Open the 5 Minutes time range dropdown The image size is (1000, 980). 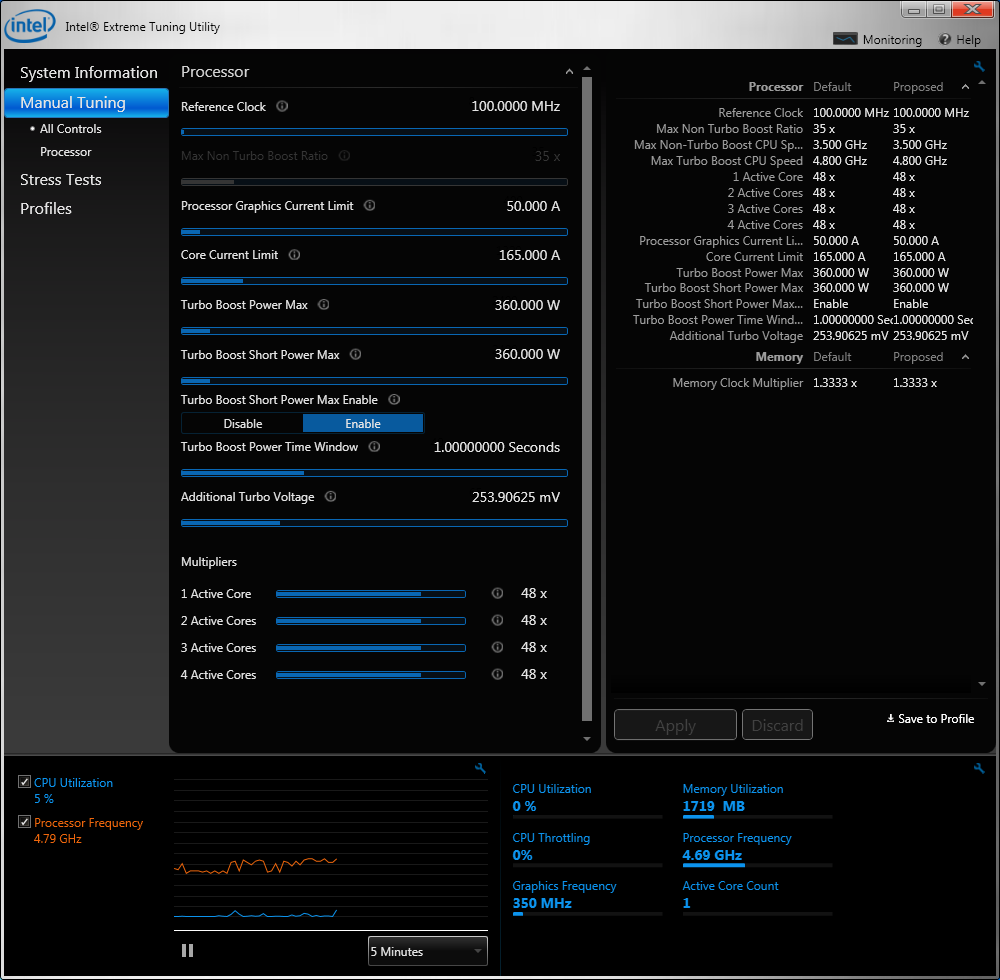428,951
